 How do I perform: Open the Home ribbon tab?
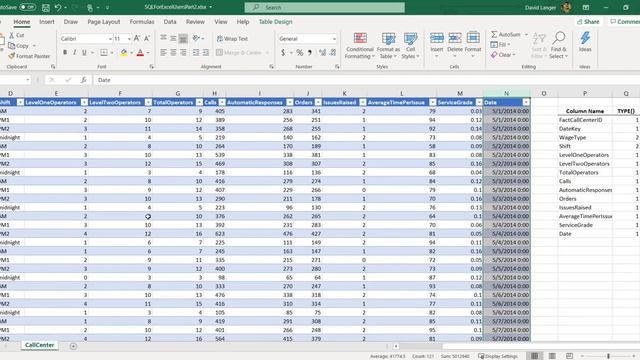tap(22, 22)
